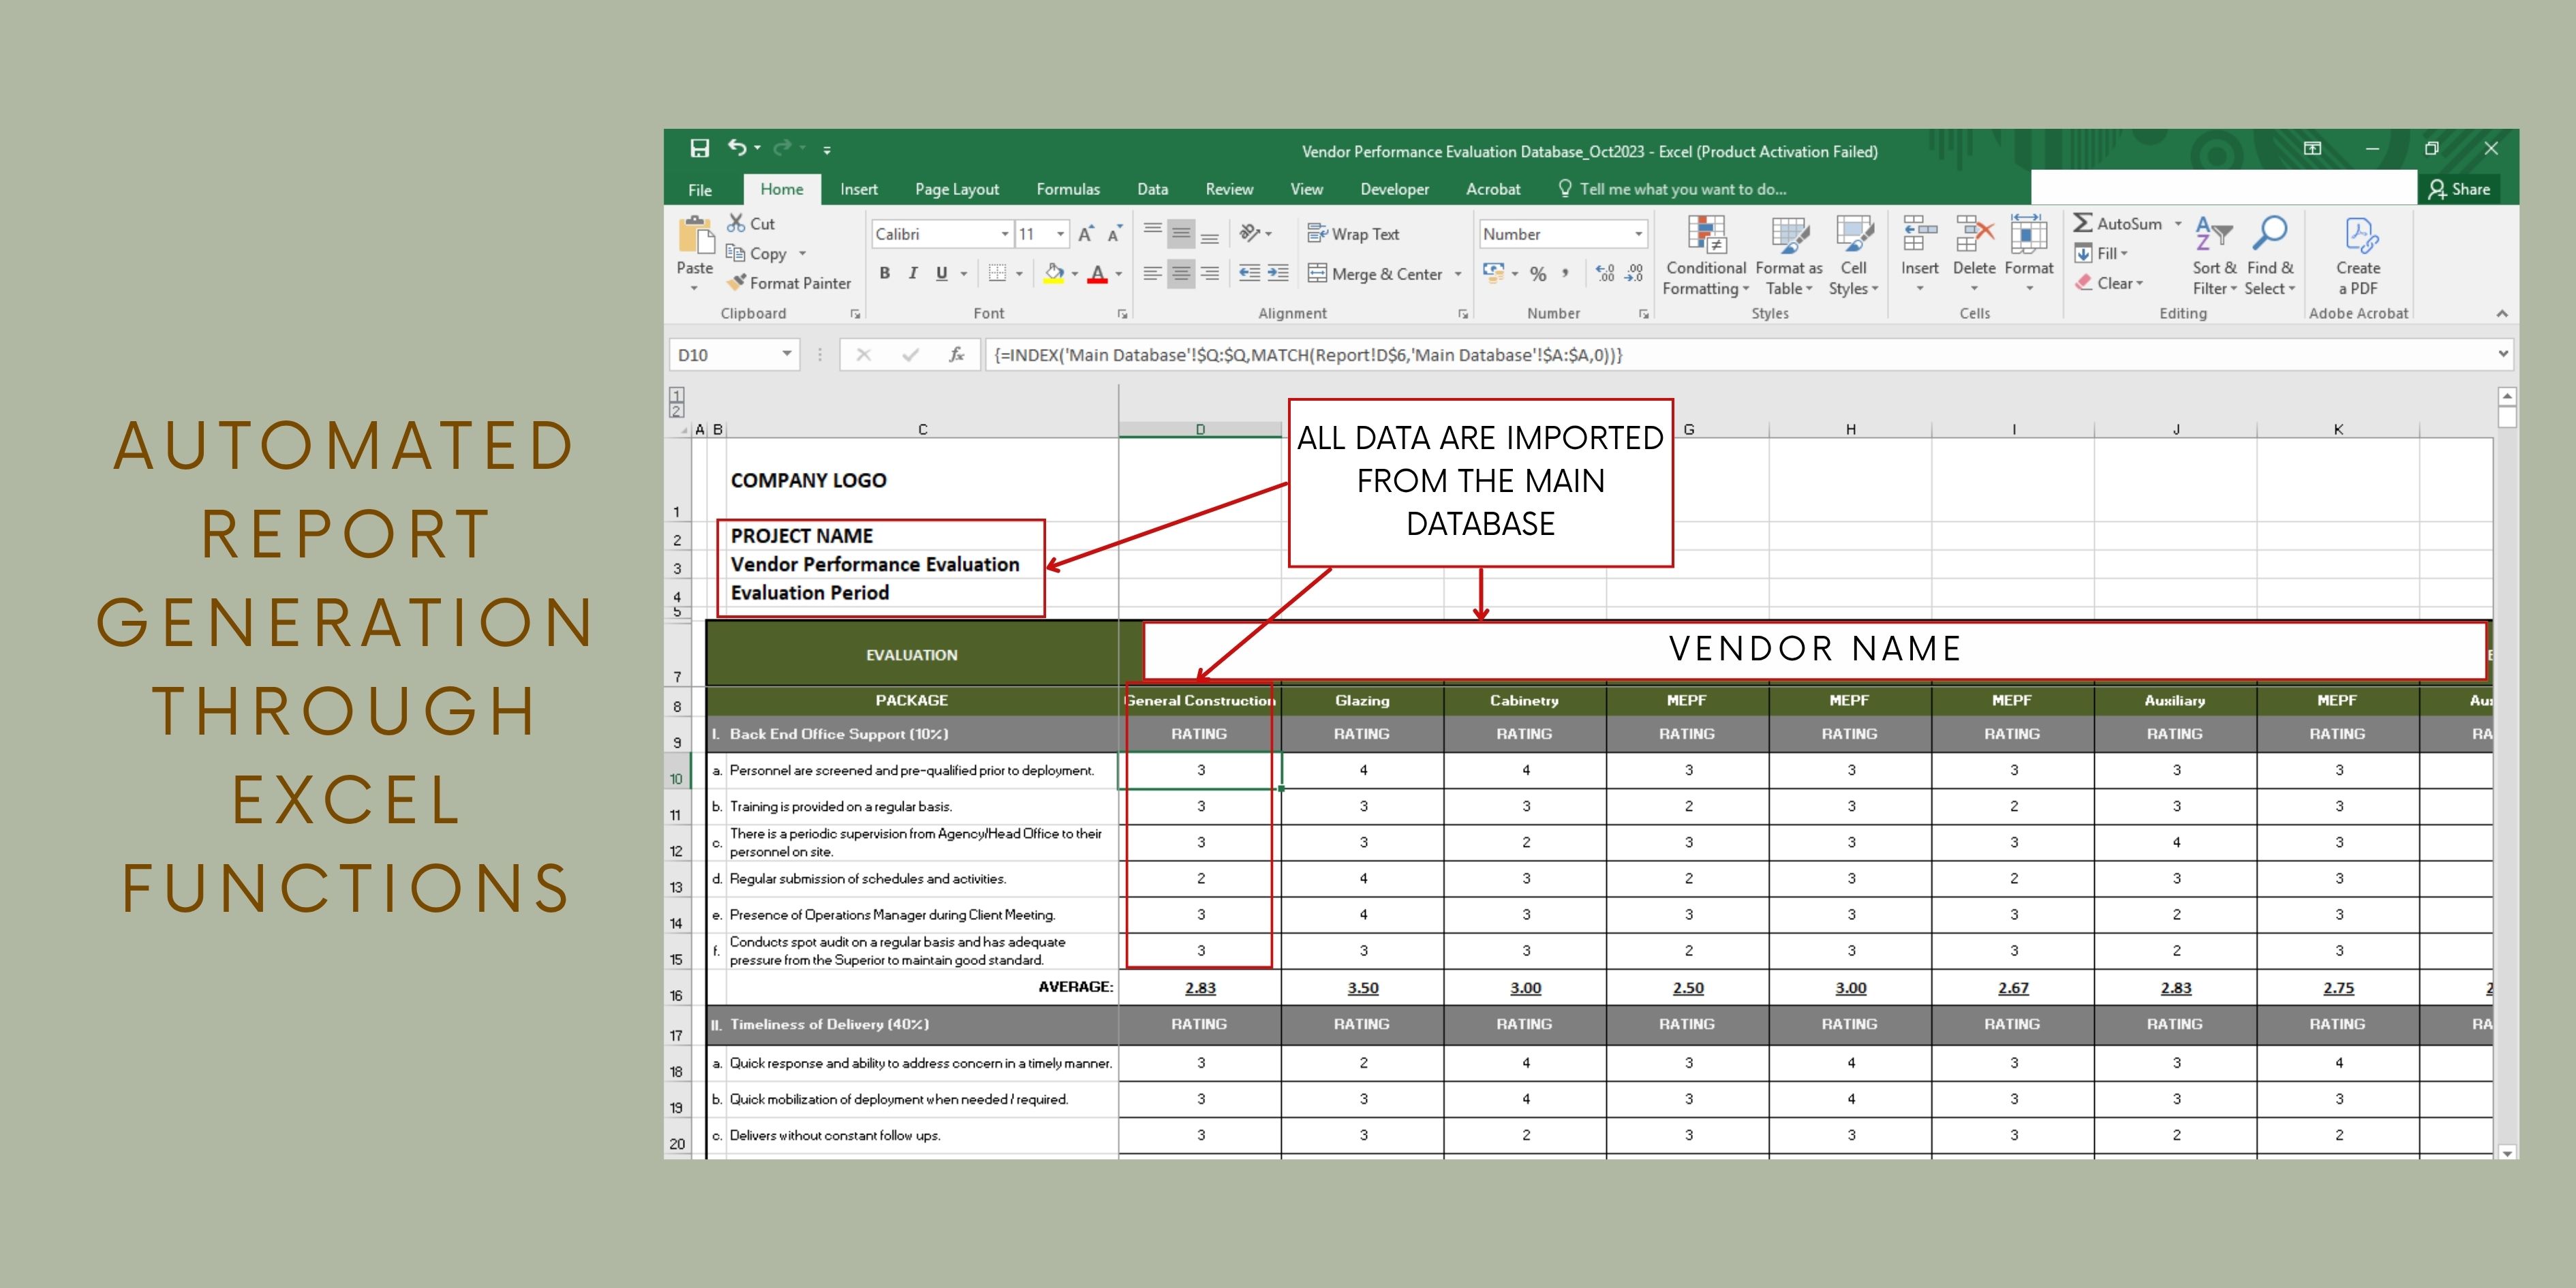Select column H header
This screenshot has height=1288, width=2576.
point(1850,429)
